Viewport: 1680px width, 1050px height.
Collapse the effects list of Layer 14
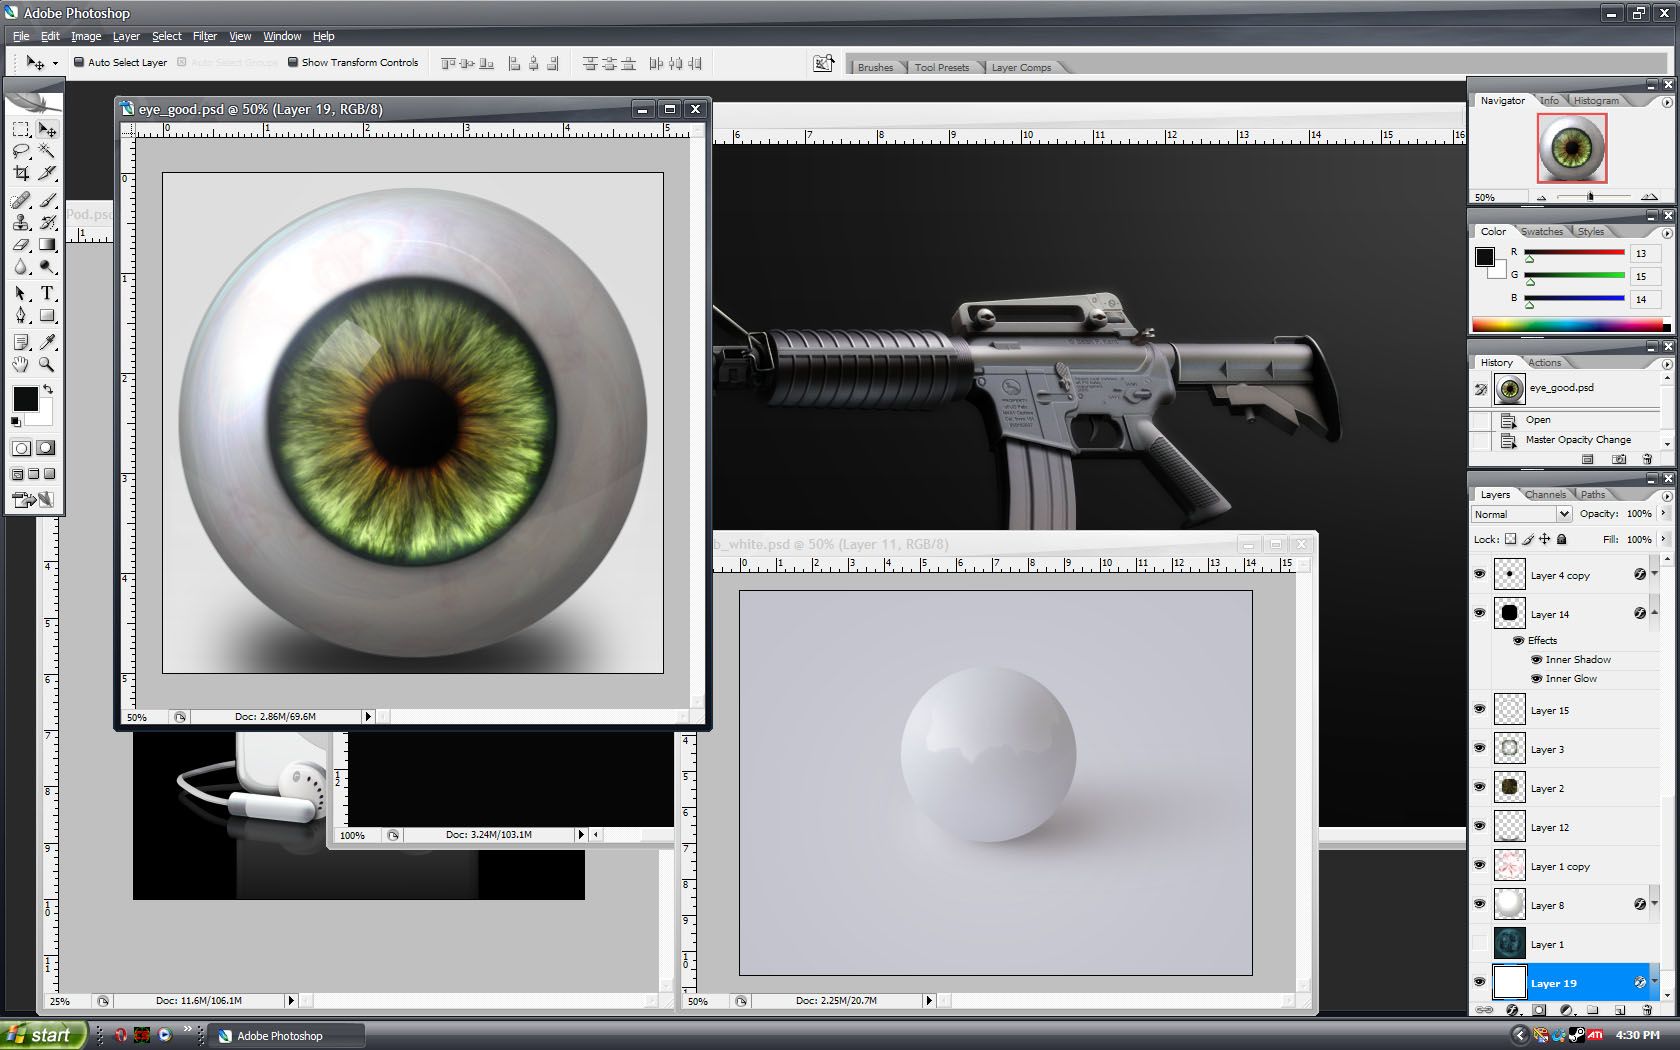click(1654, 613)
